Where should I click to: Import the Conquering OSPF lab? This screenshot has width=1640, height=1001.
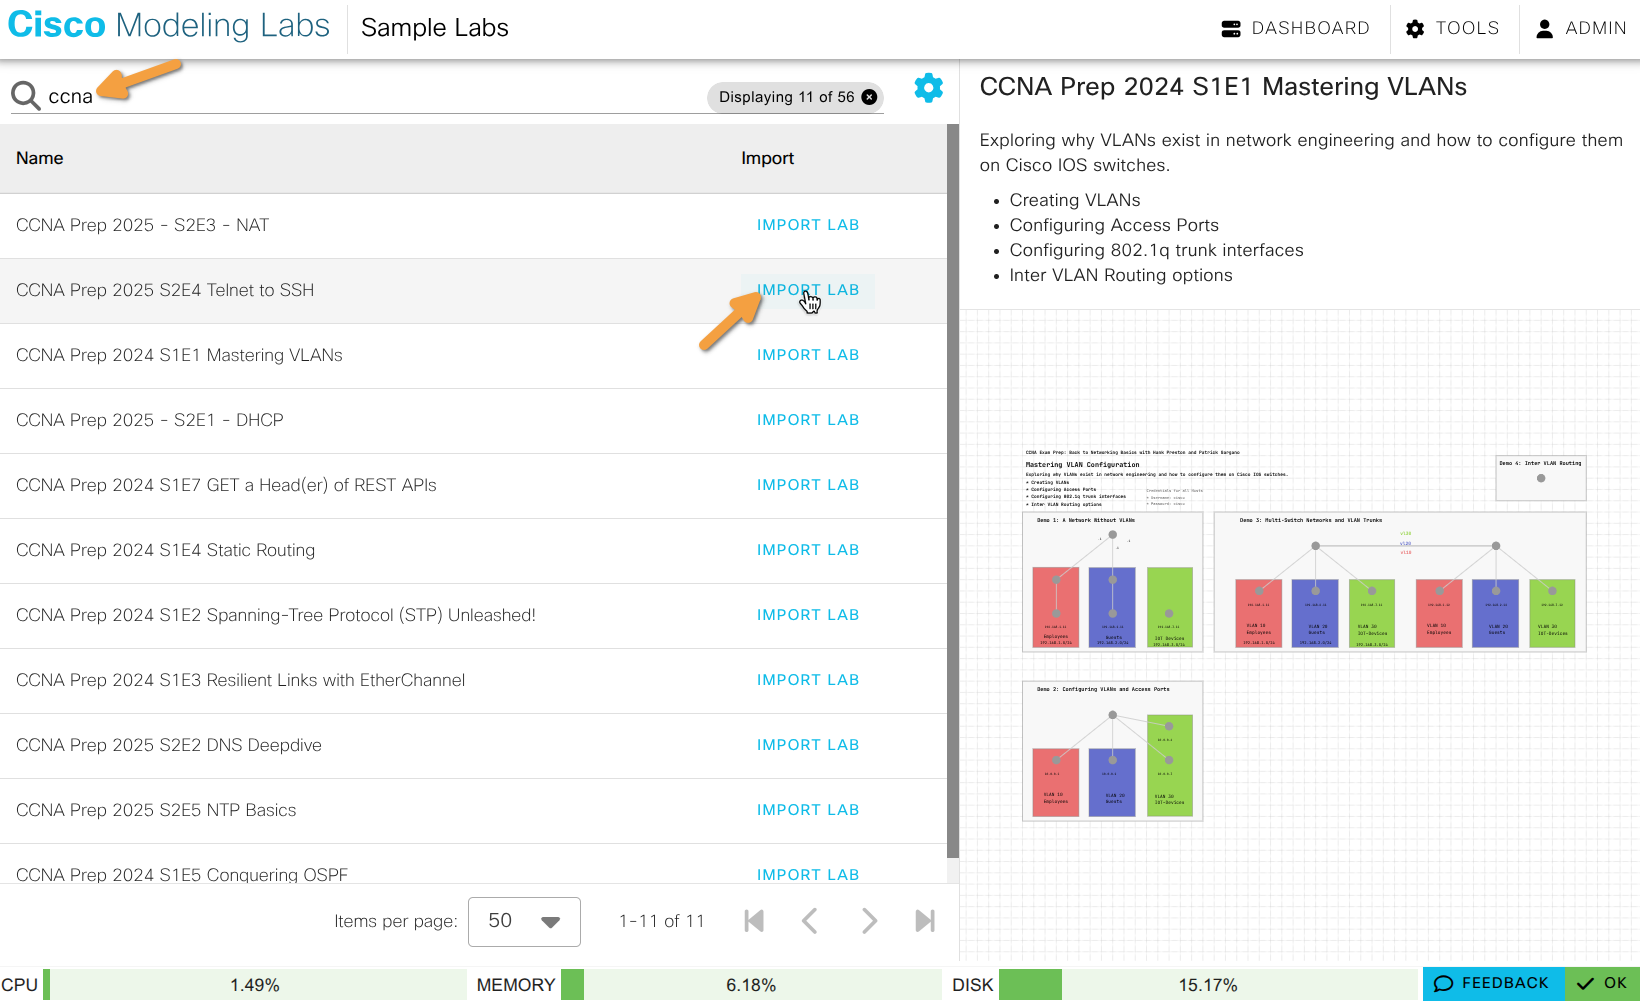click(x=808, y=874)
